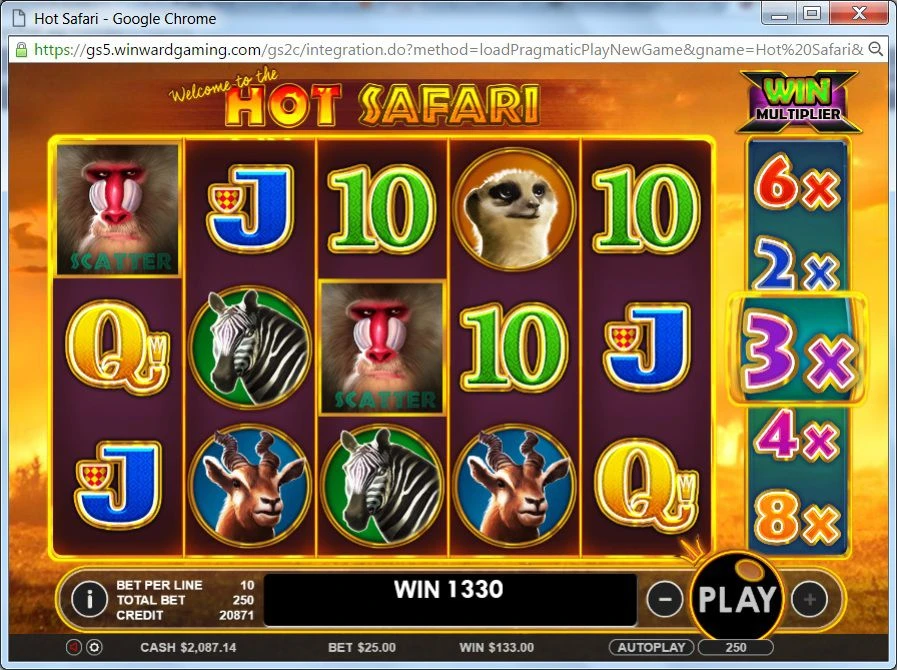Click the 2x win multiplier
Image resolution: width=897 pixels, height=670 pixels.
click(797, 264)
